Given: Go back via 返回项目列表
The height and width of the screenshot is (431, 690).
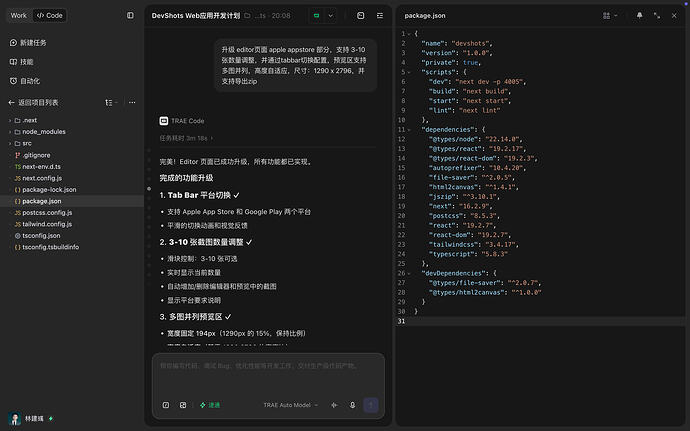Looking at the screenshot, I should tap(33, 103).
